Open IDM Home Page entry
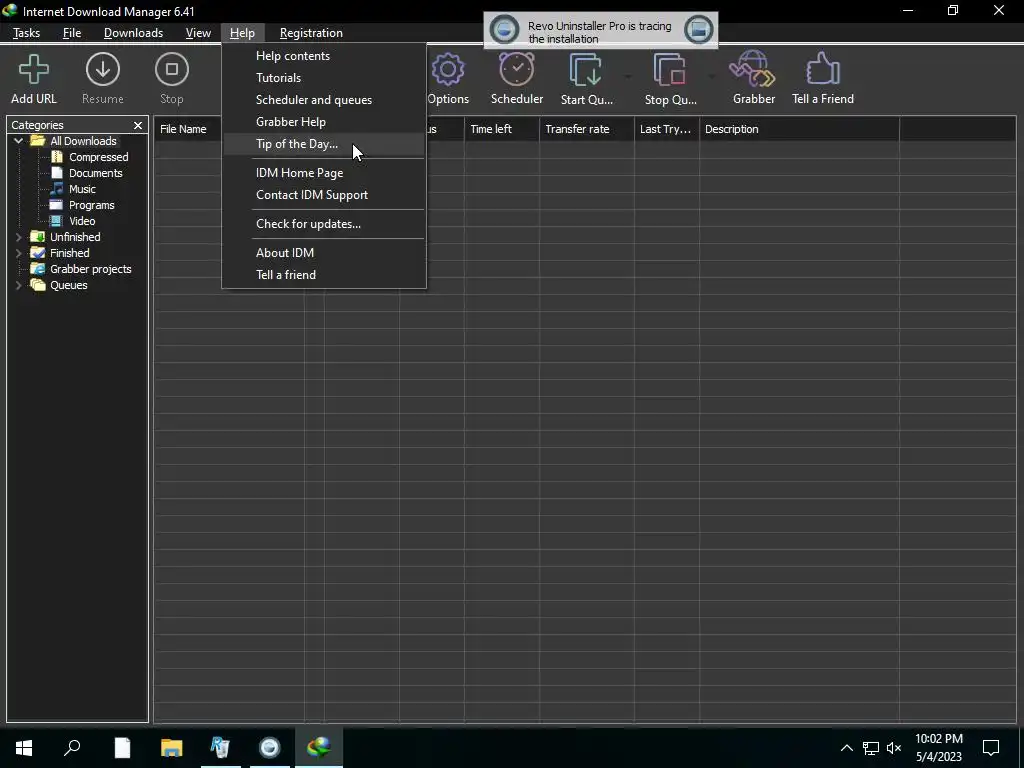 [x=324, y=172]
